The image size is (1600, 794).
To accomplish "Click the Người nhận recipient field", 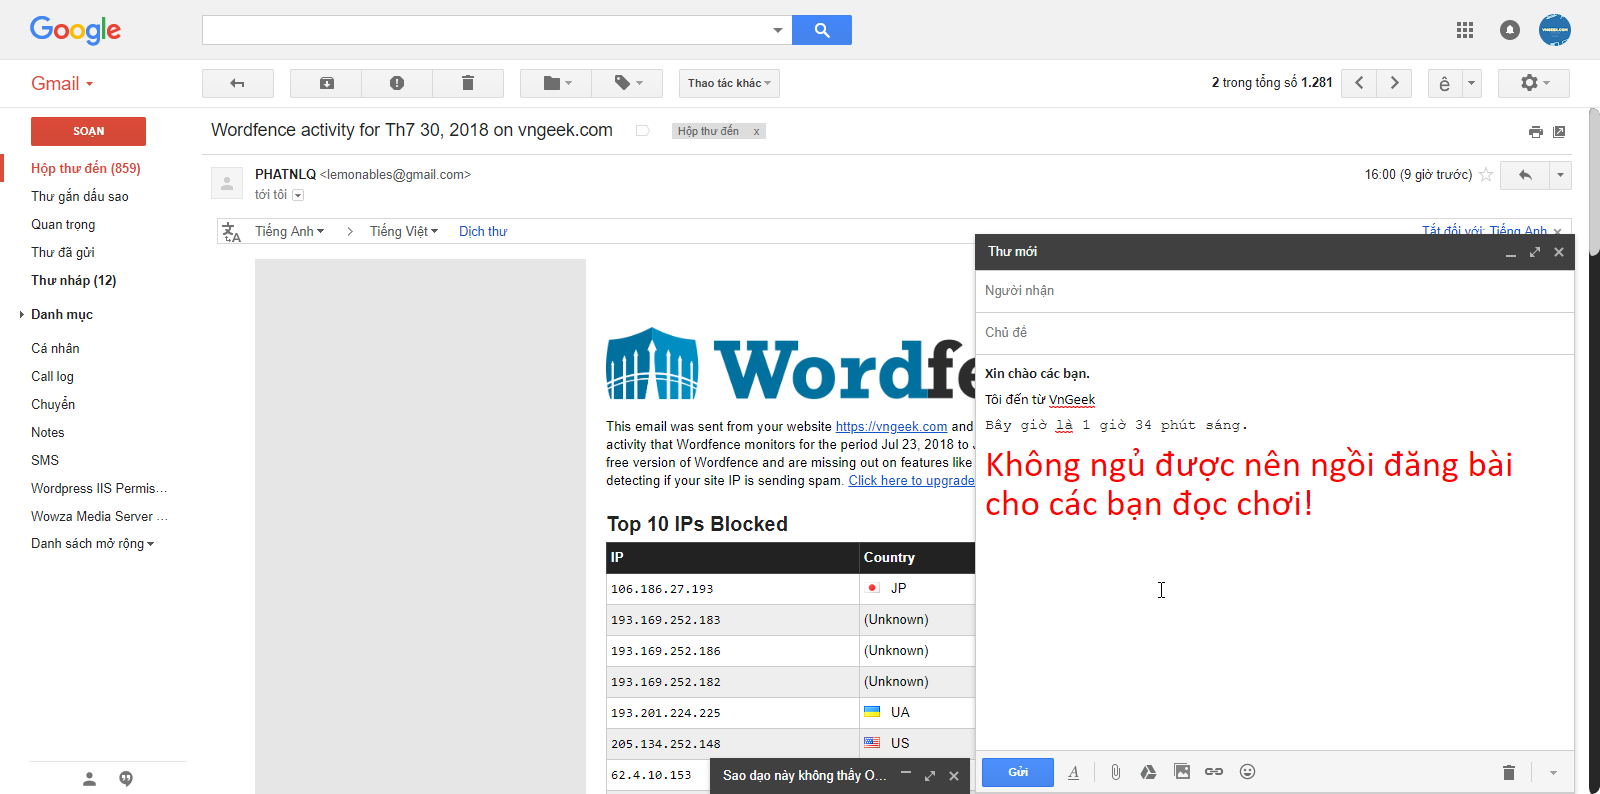I will coord(1274,291).
